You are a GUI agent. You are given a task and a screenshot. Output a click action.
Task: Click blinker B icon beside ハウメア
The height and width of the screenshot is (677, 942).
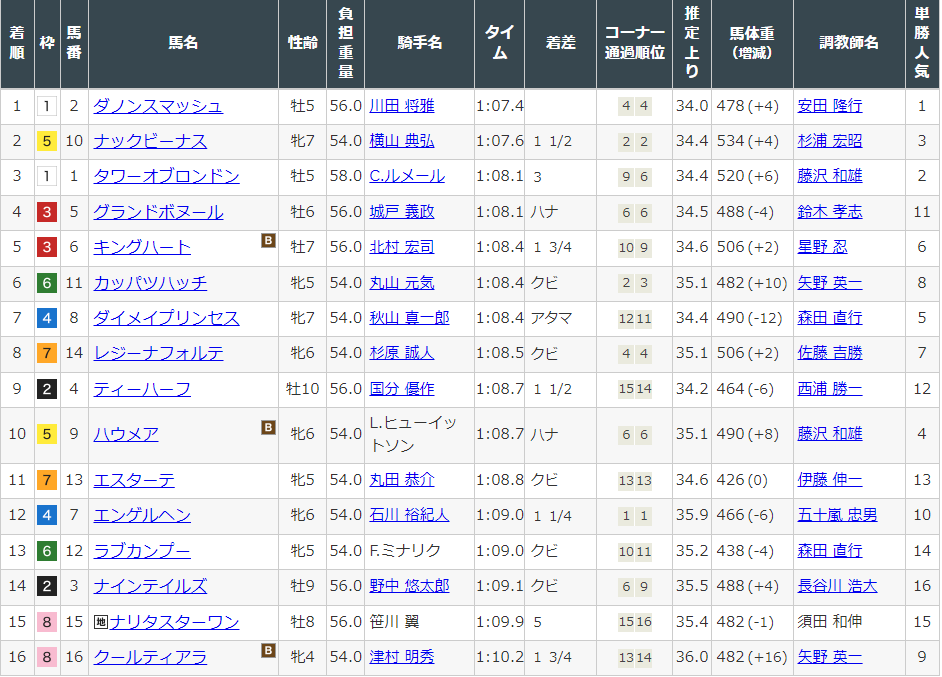(268, 427)
